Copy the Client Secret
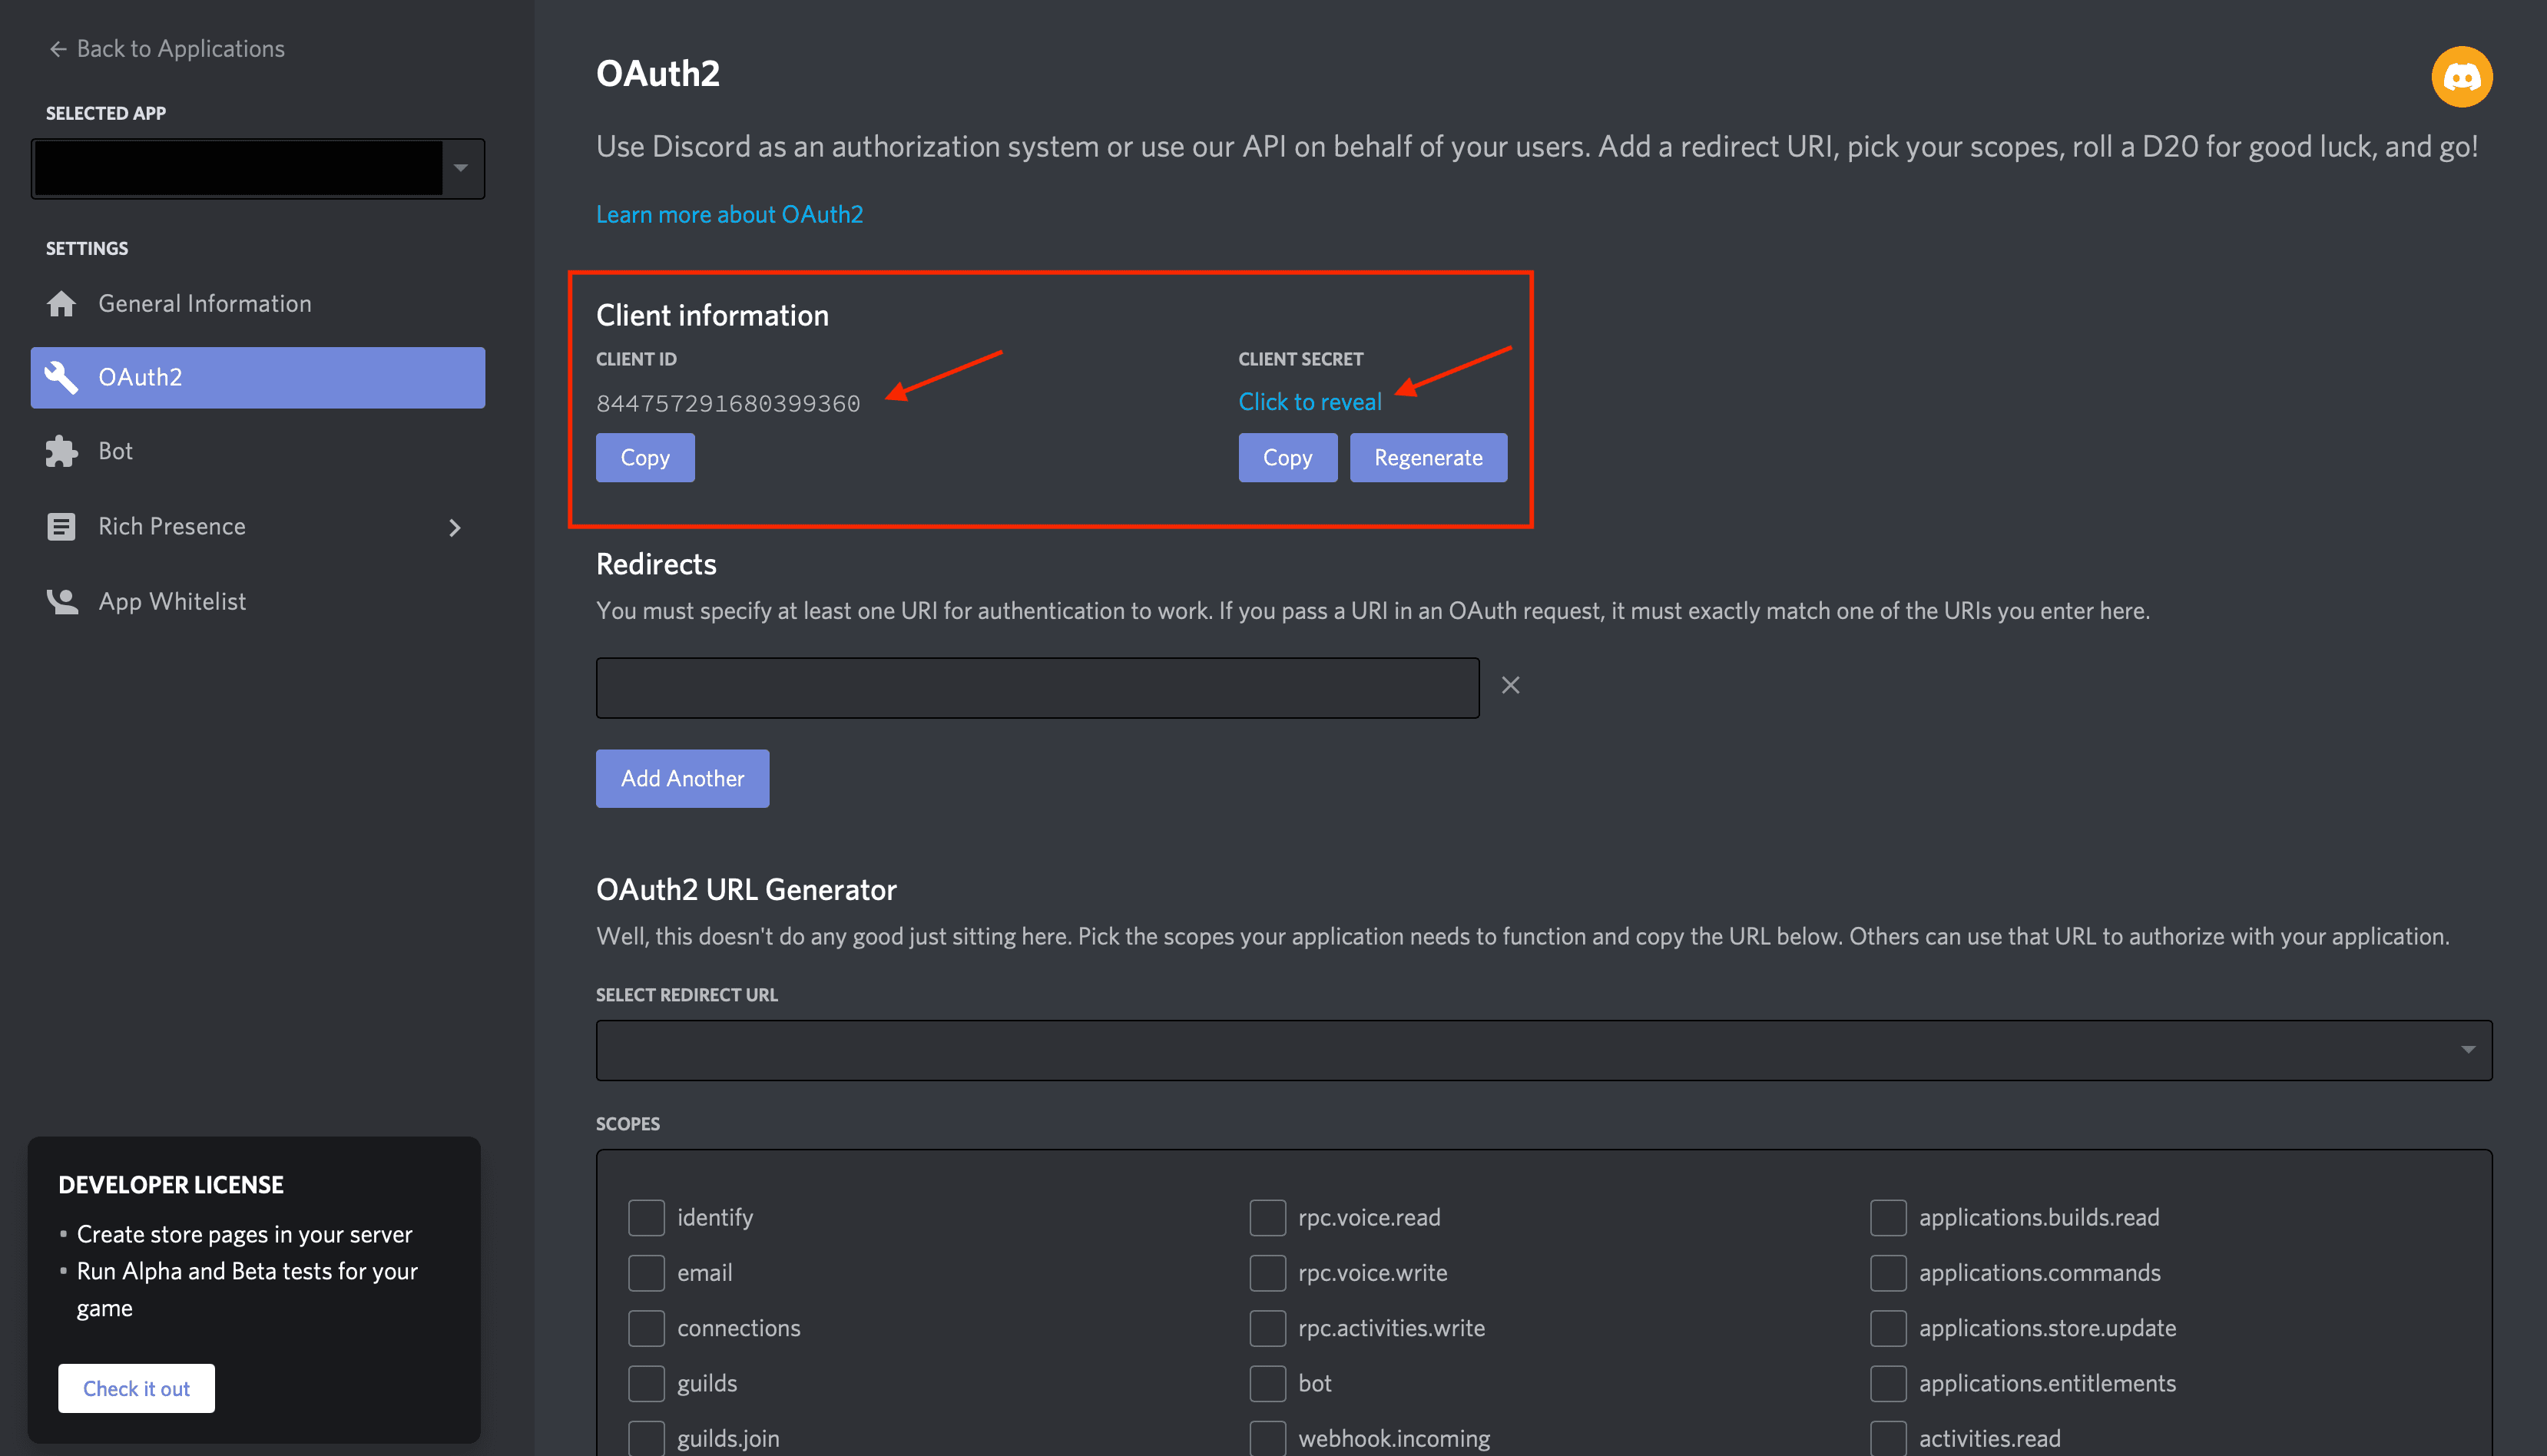The image size is (2547, 1456). tap(1287, 458)
